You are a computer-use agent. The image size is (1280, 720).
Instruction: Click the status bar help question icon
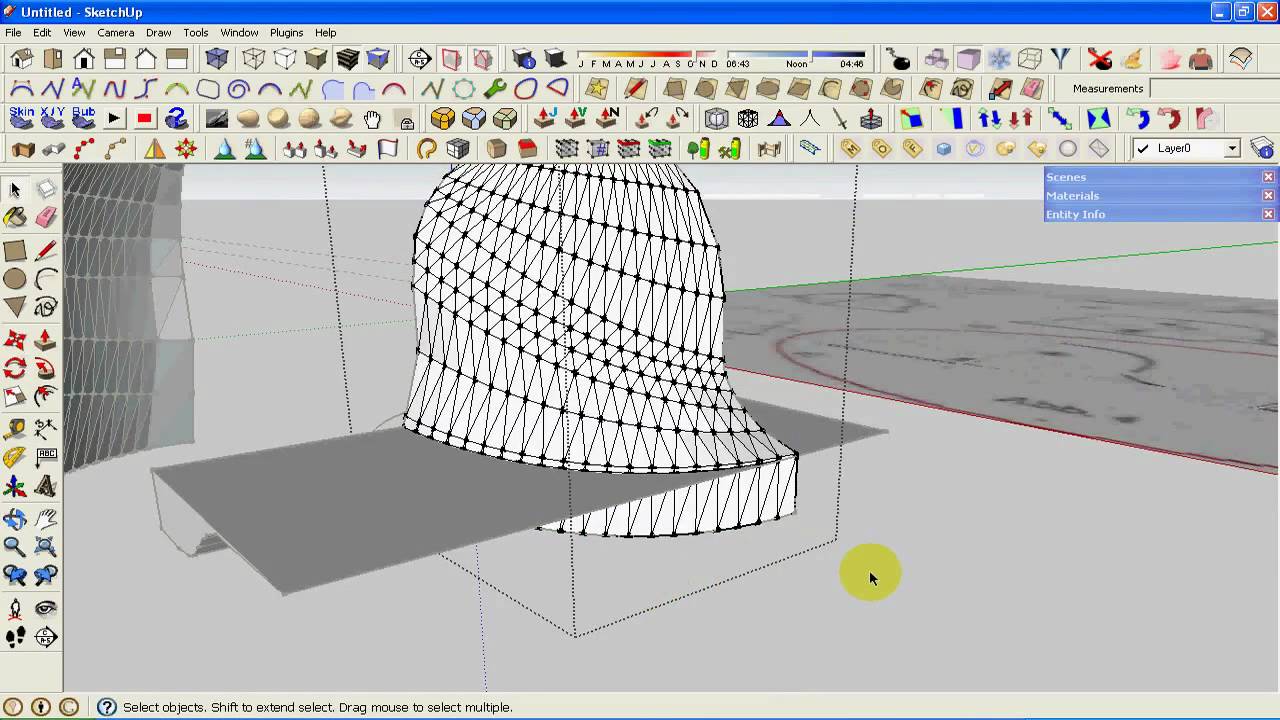pyautogui.click(x=107, y=707)
